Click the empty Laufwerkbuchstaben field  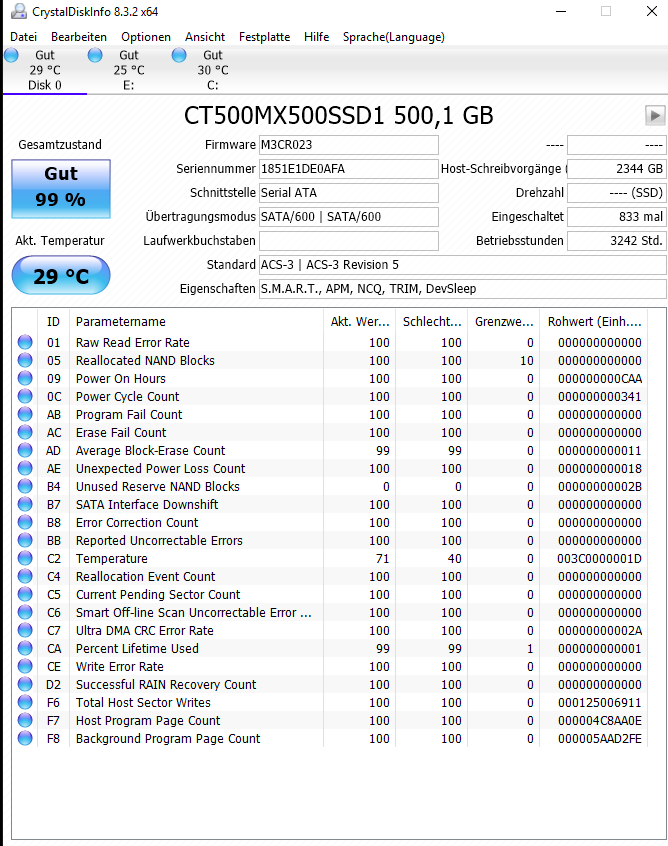[349, 241]
